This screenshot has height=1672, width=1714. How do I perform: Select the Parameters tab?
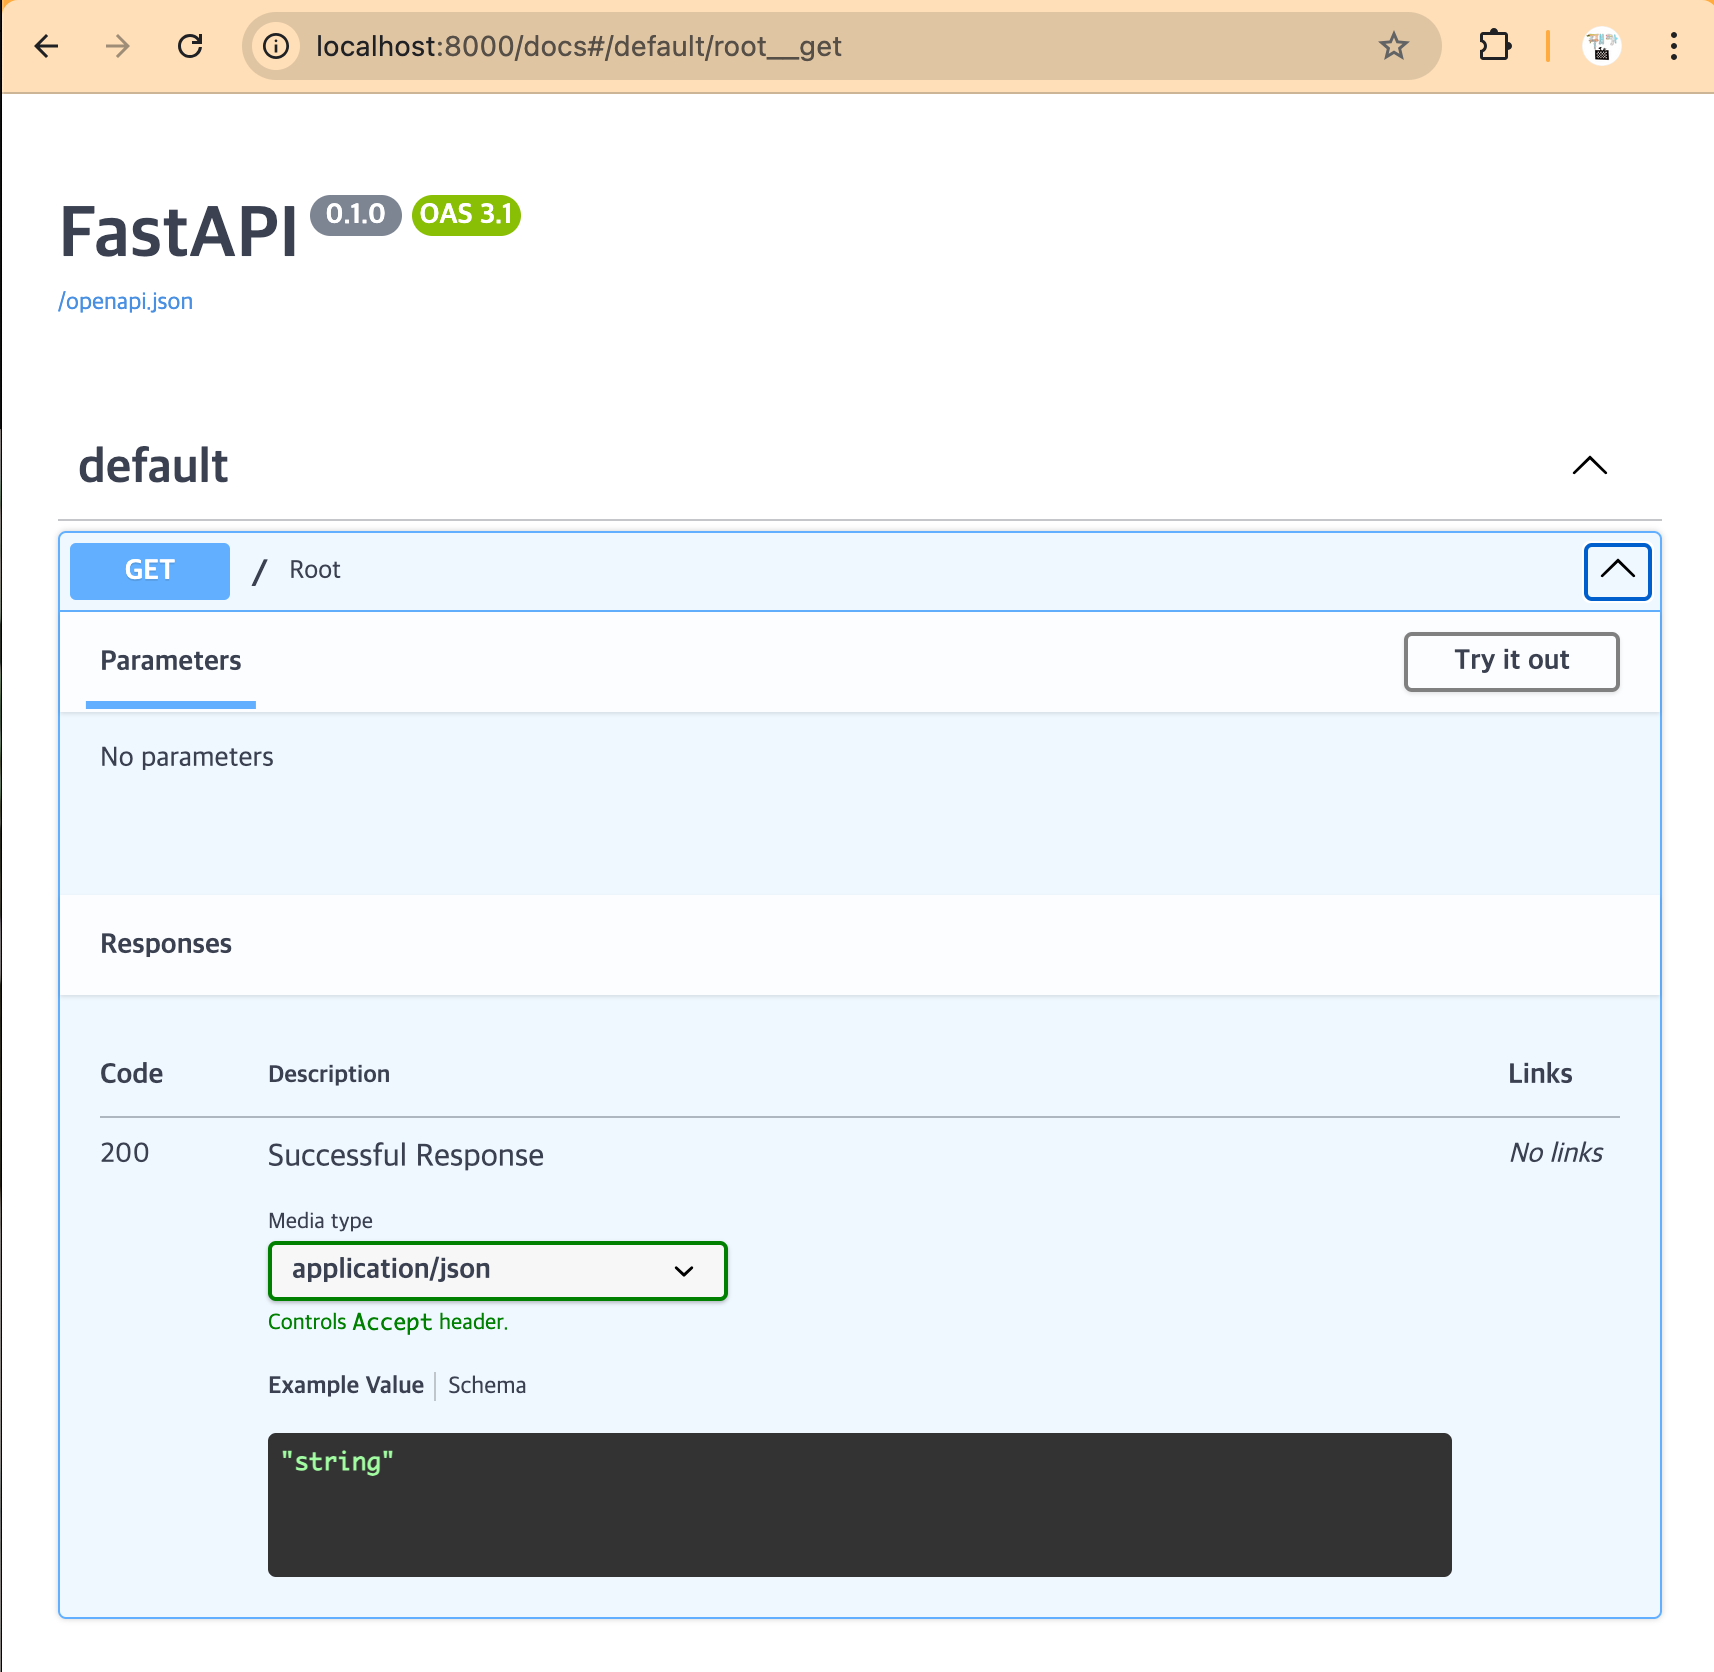(171, 661)
